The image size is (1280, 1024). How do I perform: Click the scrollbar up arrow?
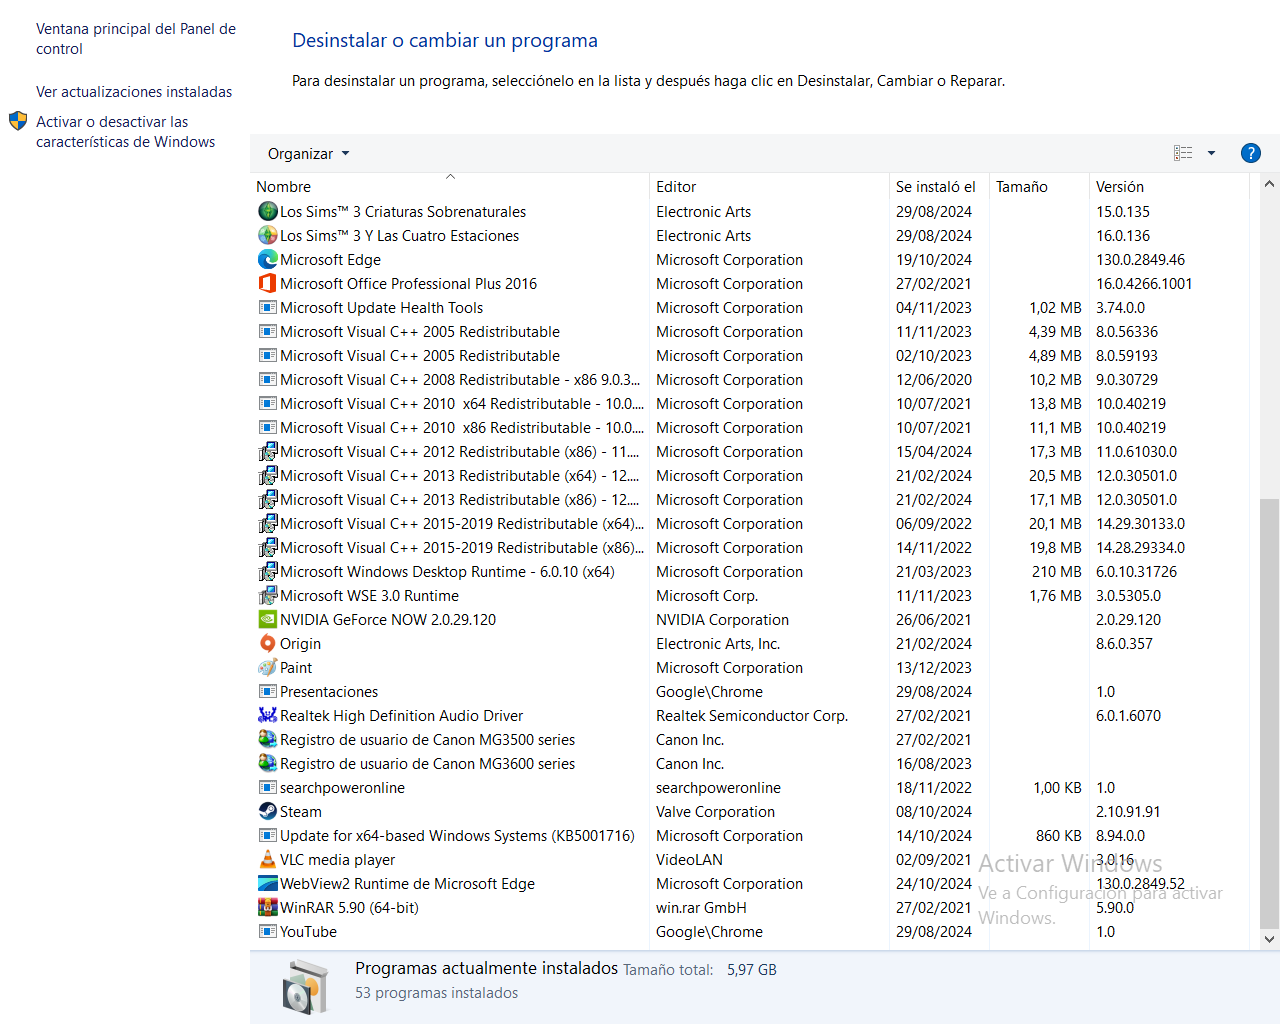1269,184
